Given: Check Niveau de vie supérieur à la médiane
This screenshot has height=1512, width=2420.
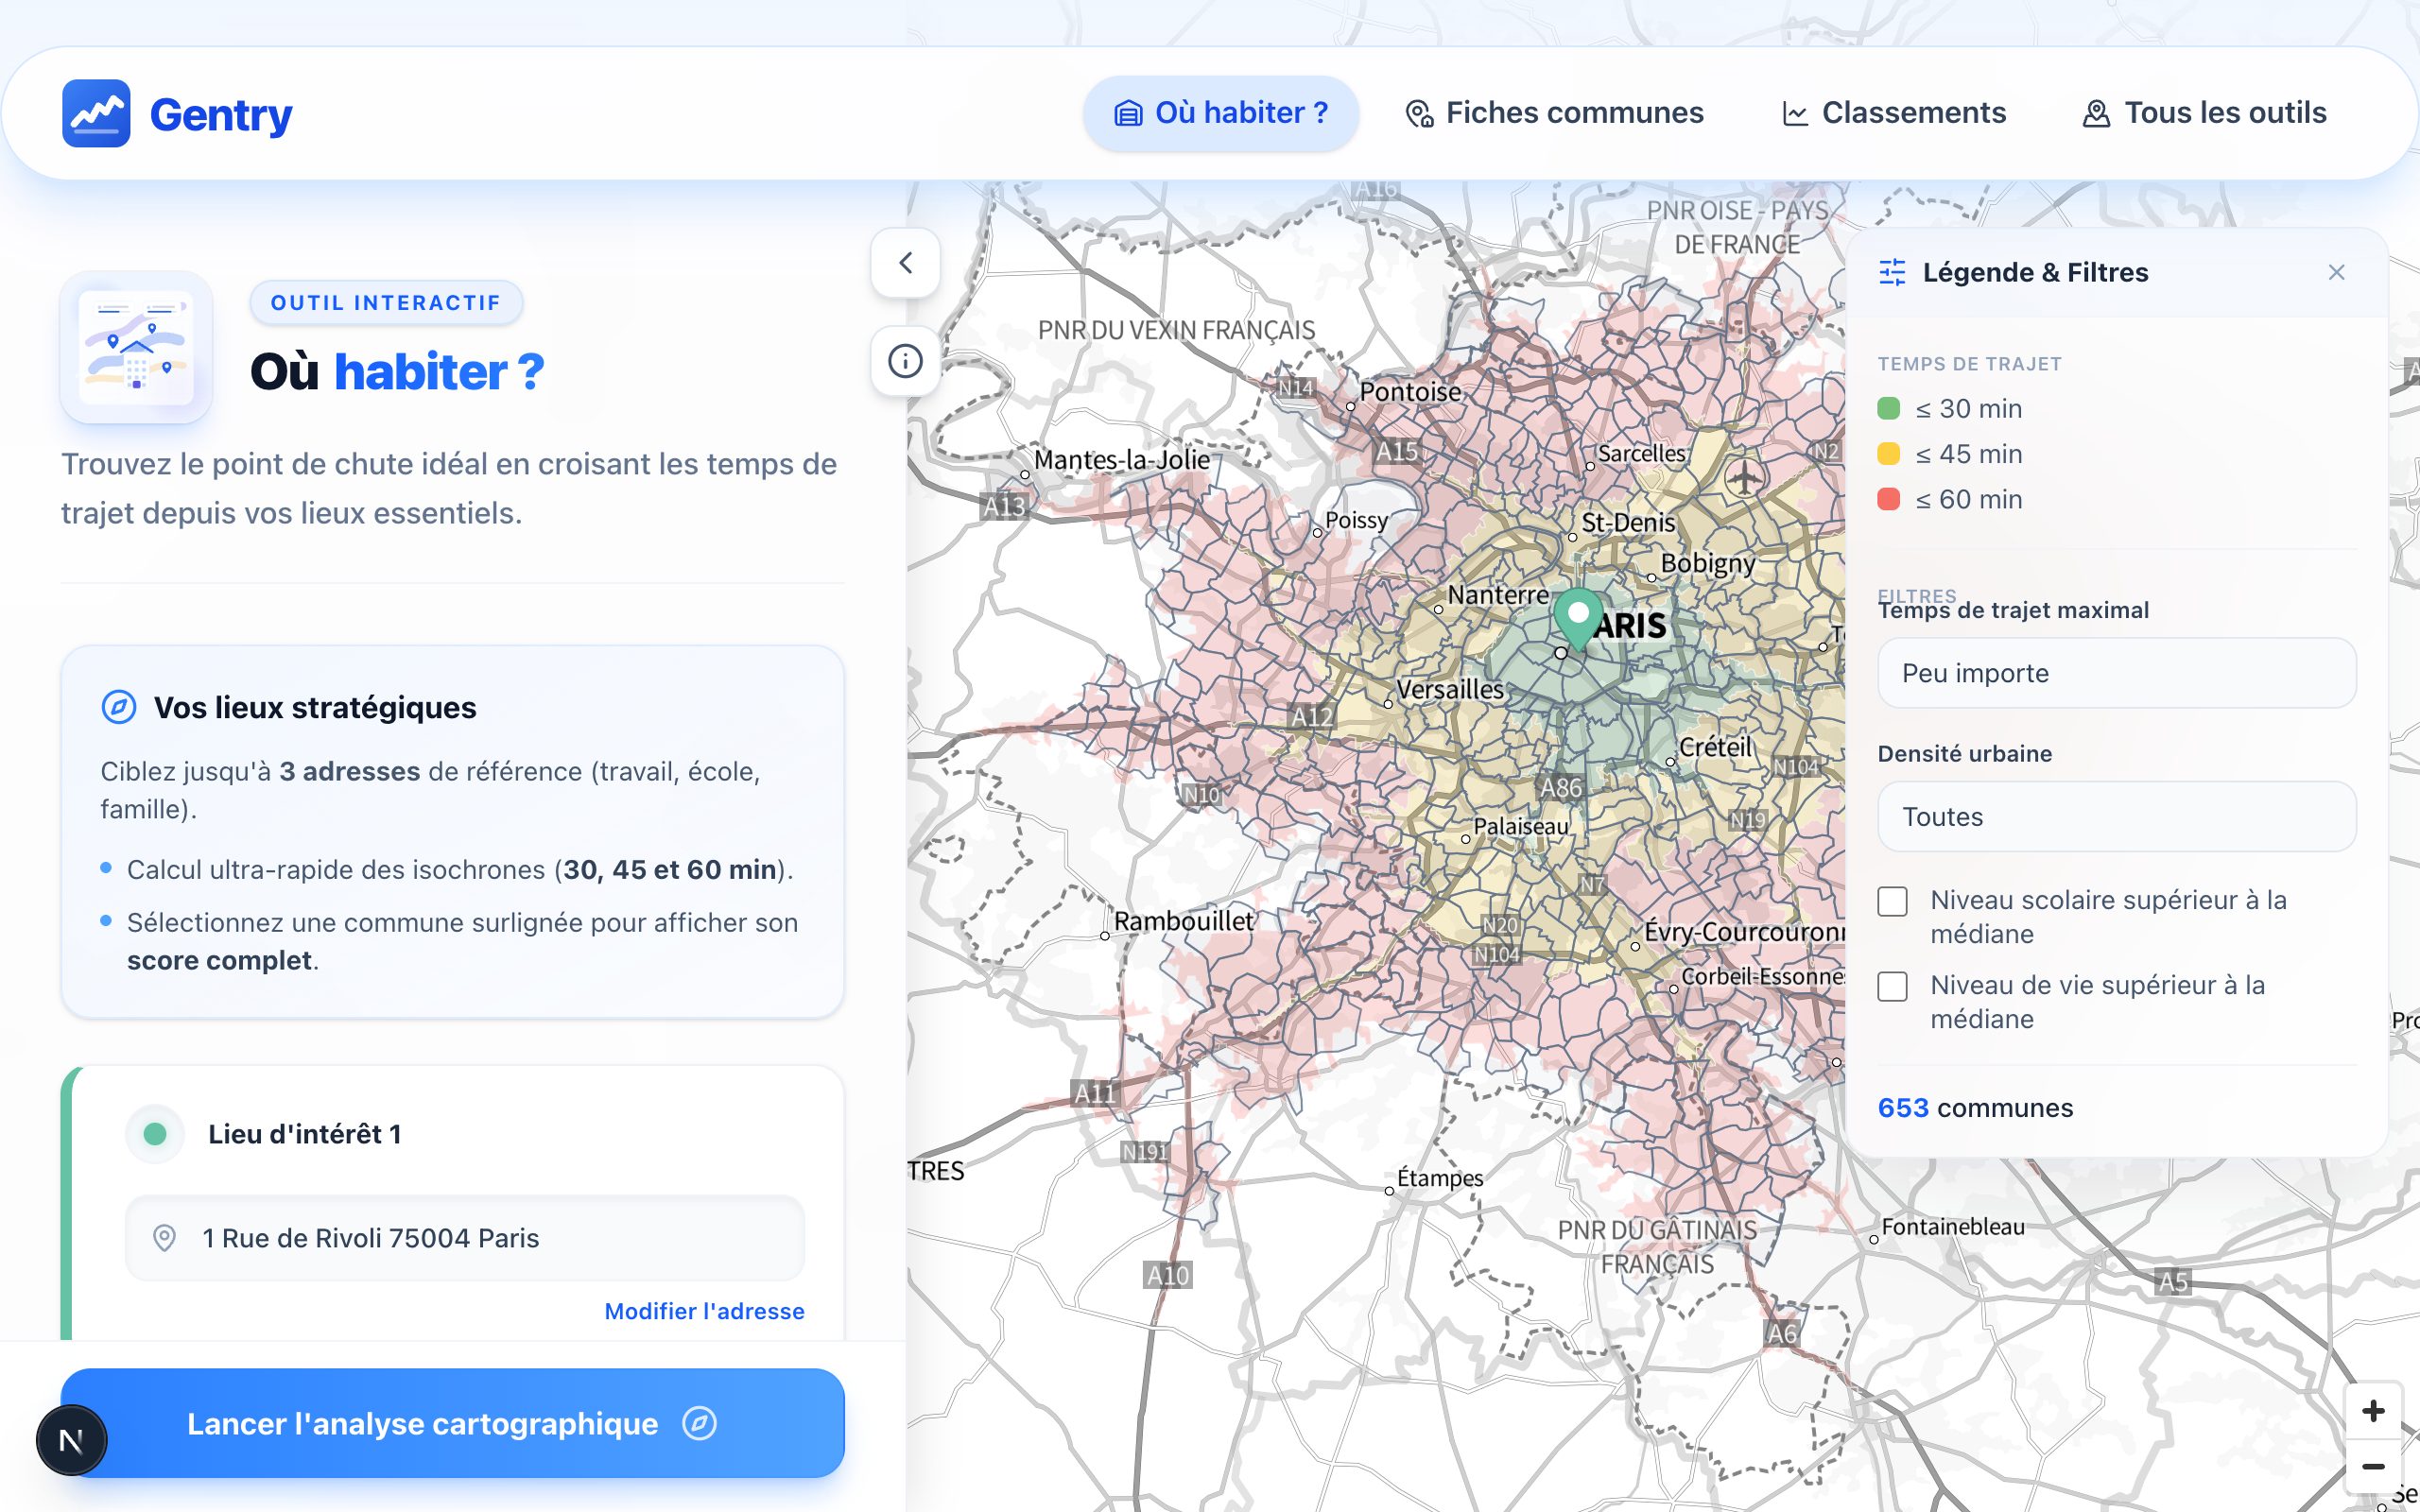Looking at the screenshot, I should [1892, 986].
